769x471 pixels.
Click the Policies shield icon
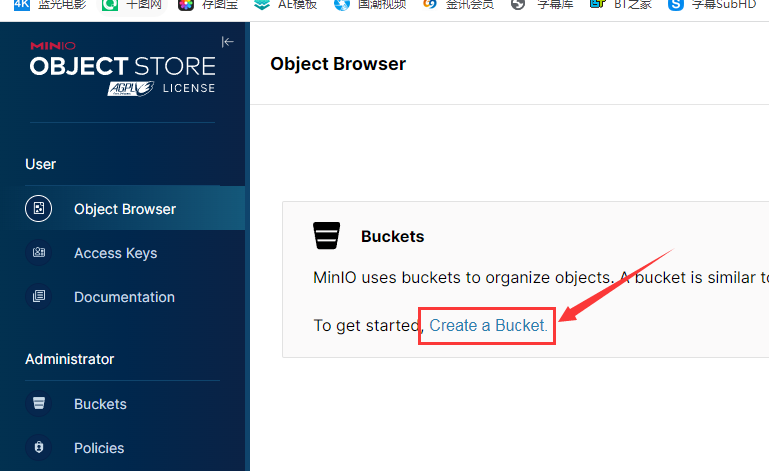pyautogui.click(x=38, y=448)
